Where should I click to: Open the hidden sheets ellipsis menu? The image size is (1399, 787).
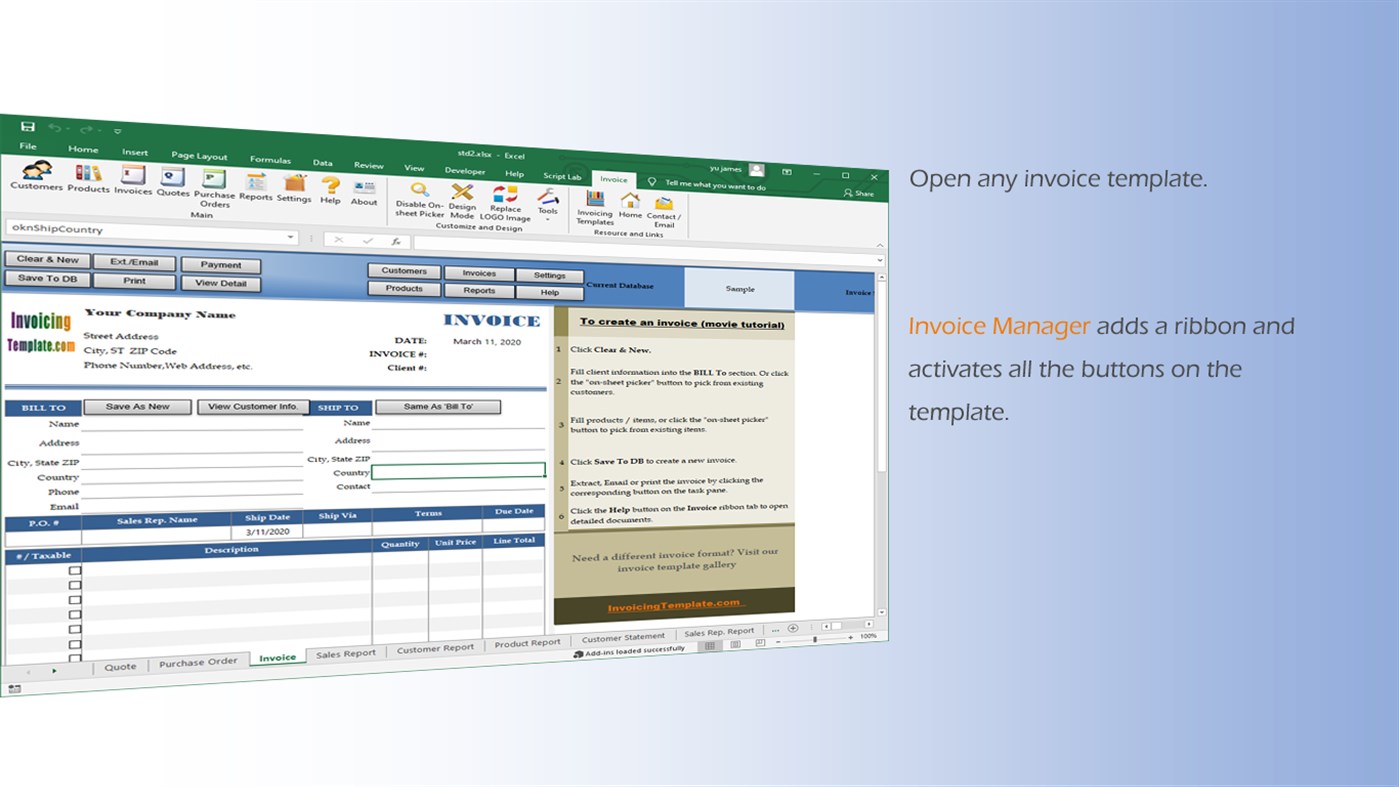[x=776, y=630]
